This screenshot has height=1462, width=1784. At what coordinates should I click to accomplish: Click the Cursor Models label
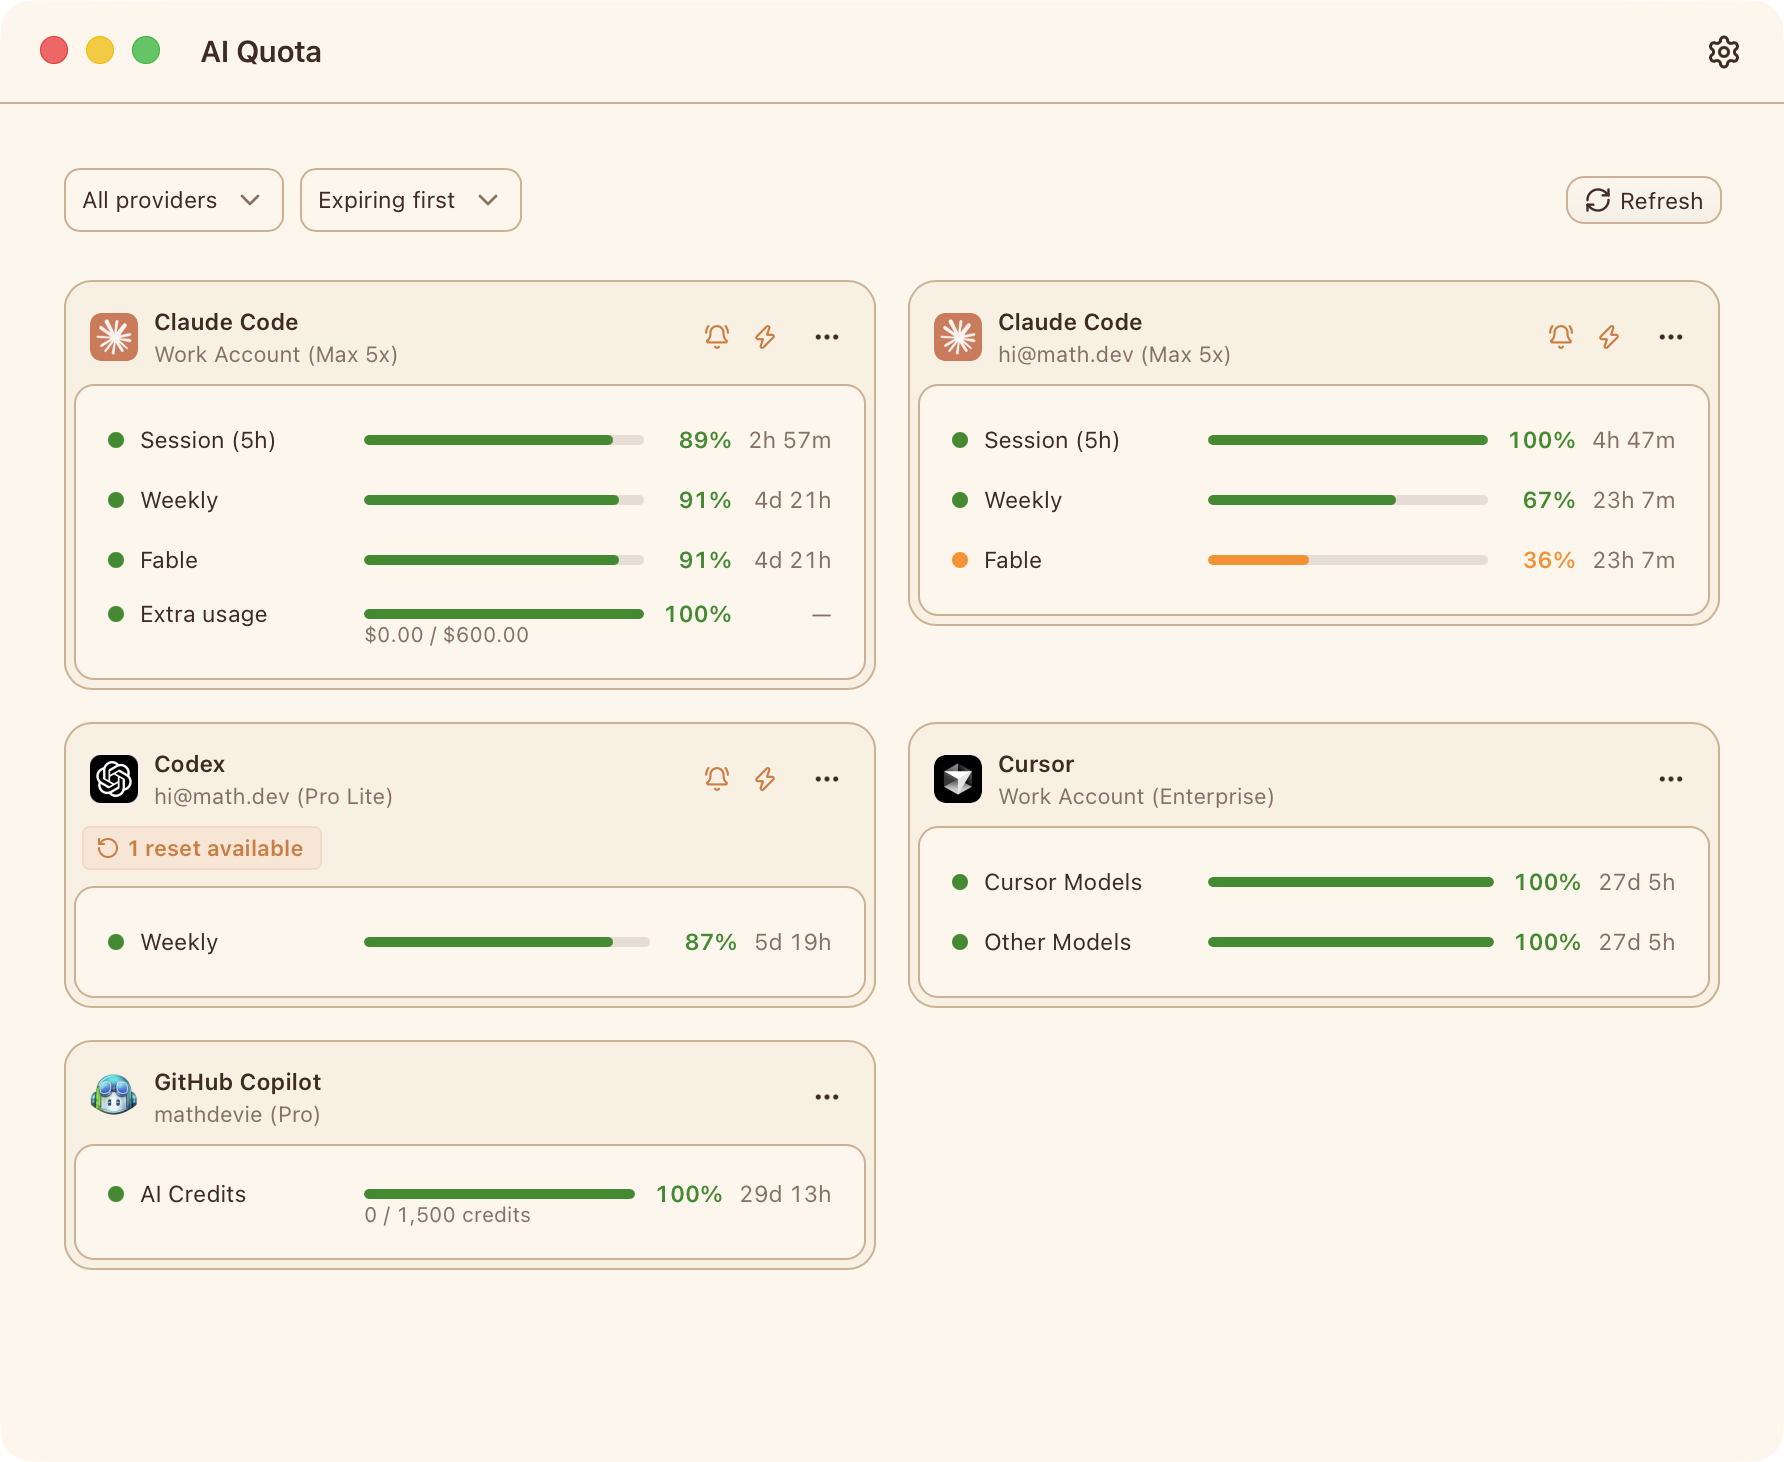click(1063, 882)
